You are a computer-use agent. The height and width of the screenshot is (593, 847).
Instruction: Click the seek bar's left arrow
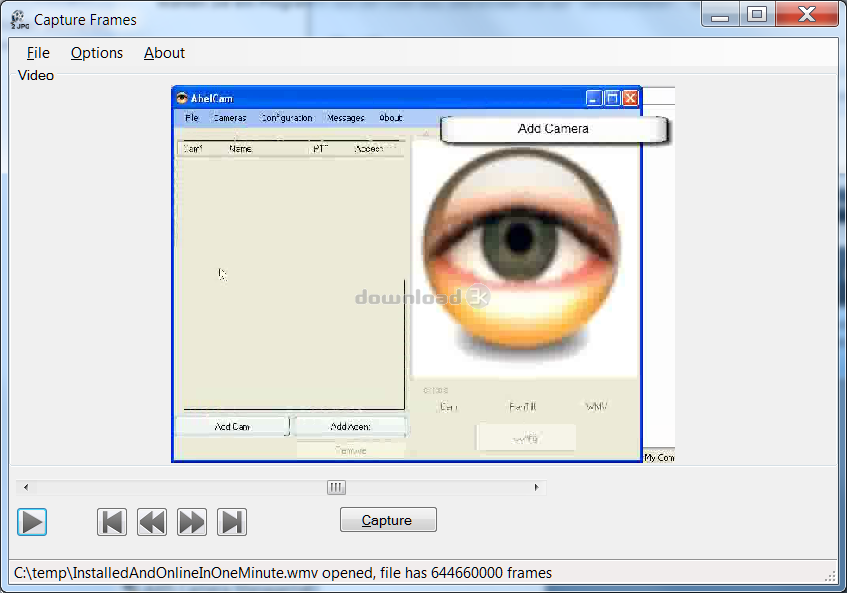(x=26, y=488)
